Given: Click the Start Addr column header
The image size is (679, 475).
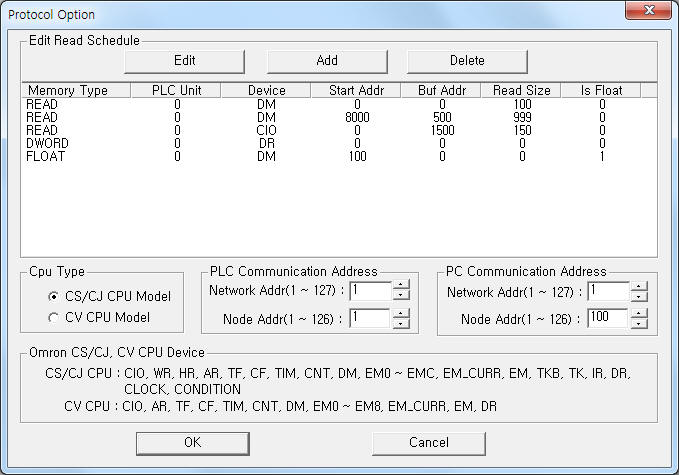Looking at the screenshot, I should (356, 90).
